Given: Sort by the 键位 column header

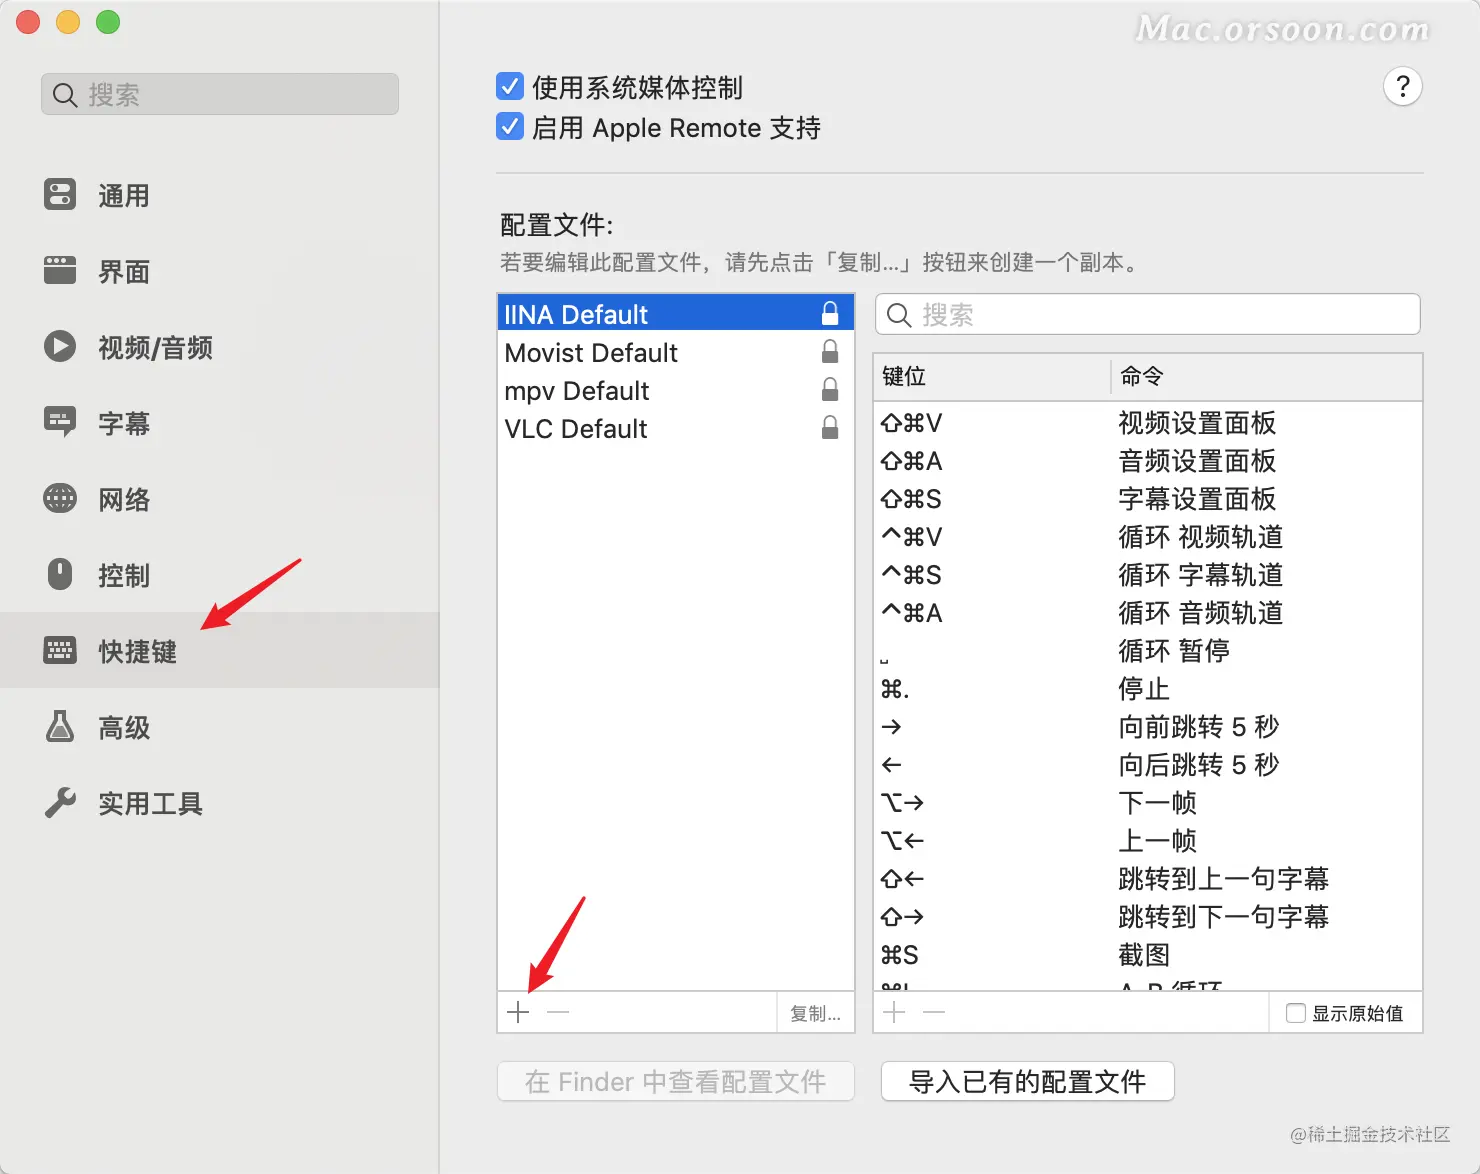Looking at the screenshot, I should pos(992,377).
